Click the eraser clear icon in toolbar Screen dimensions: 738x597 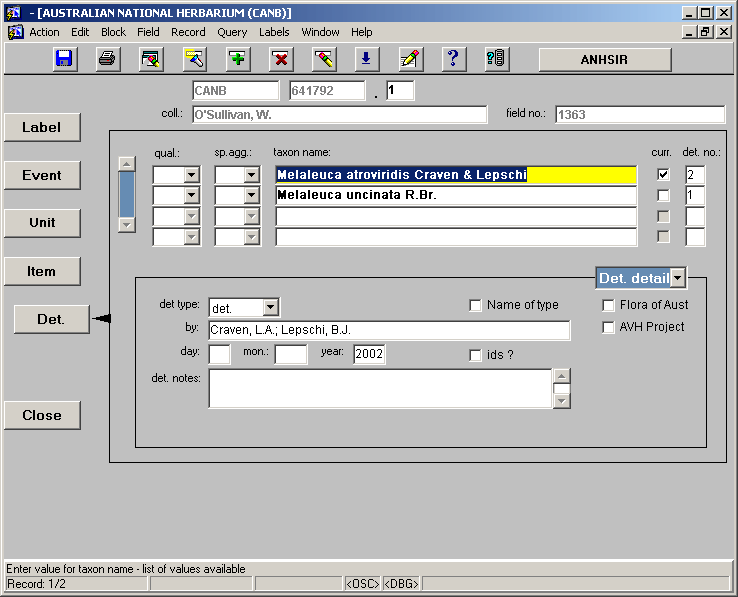tap(323, 59)
